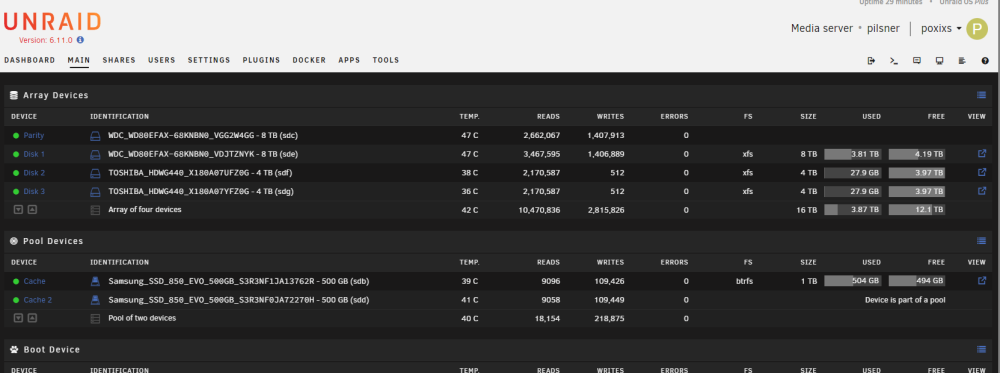Click the Pool Devices header icon
The width and height of the screenshot is (1000, 373).
pos(14,241)
